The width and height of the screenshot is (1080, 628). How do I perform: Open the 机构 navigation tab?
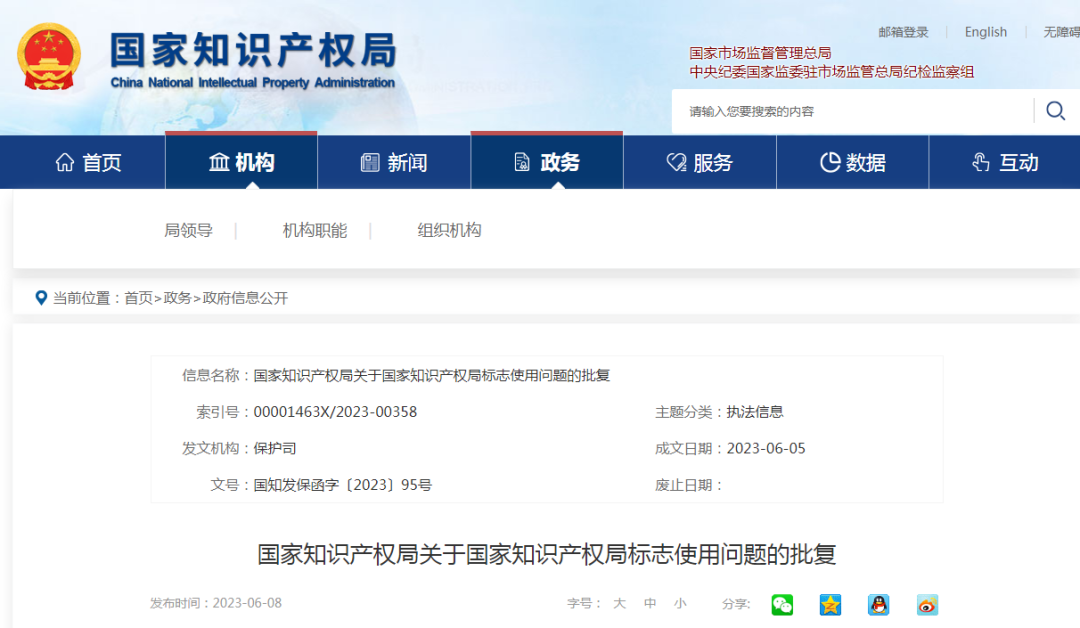pos(241,163)
